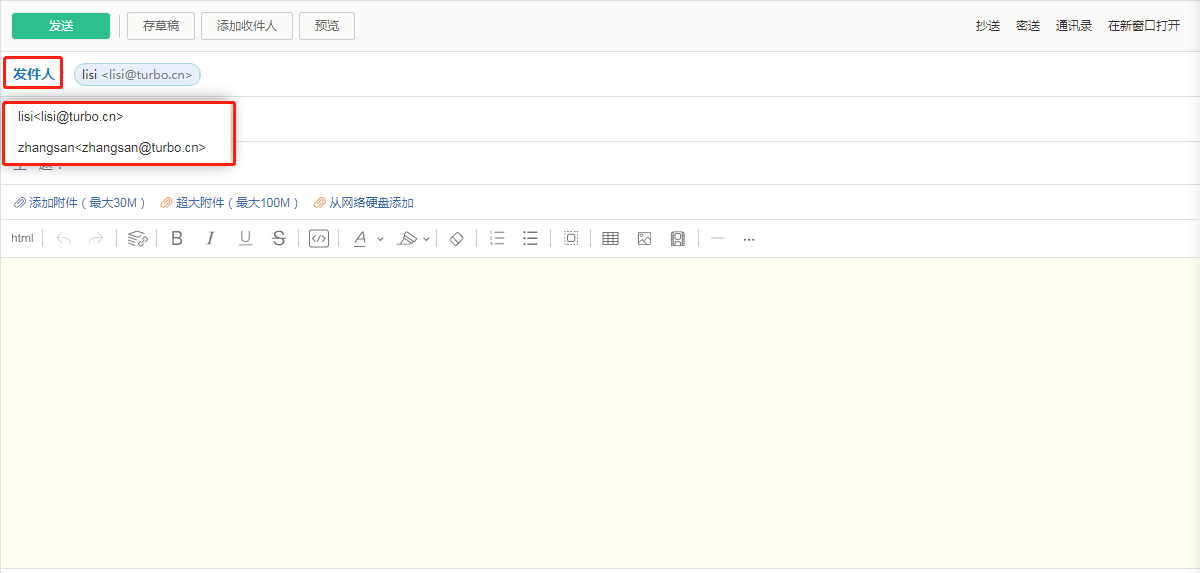
Task: Apply italic formatting
Action: pos(210,238)
